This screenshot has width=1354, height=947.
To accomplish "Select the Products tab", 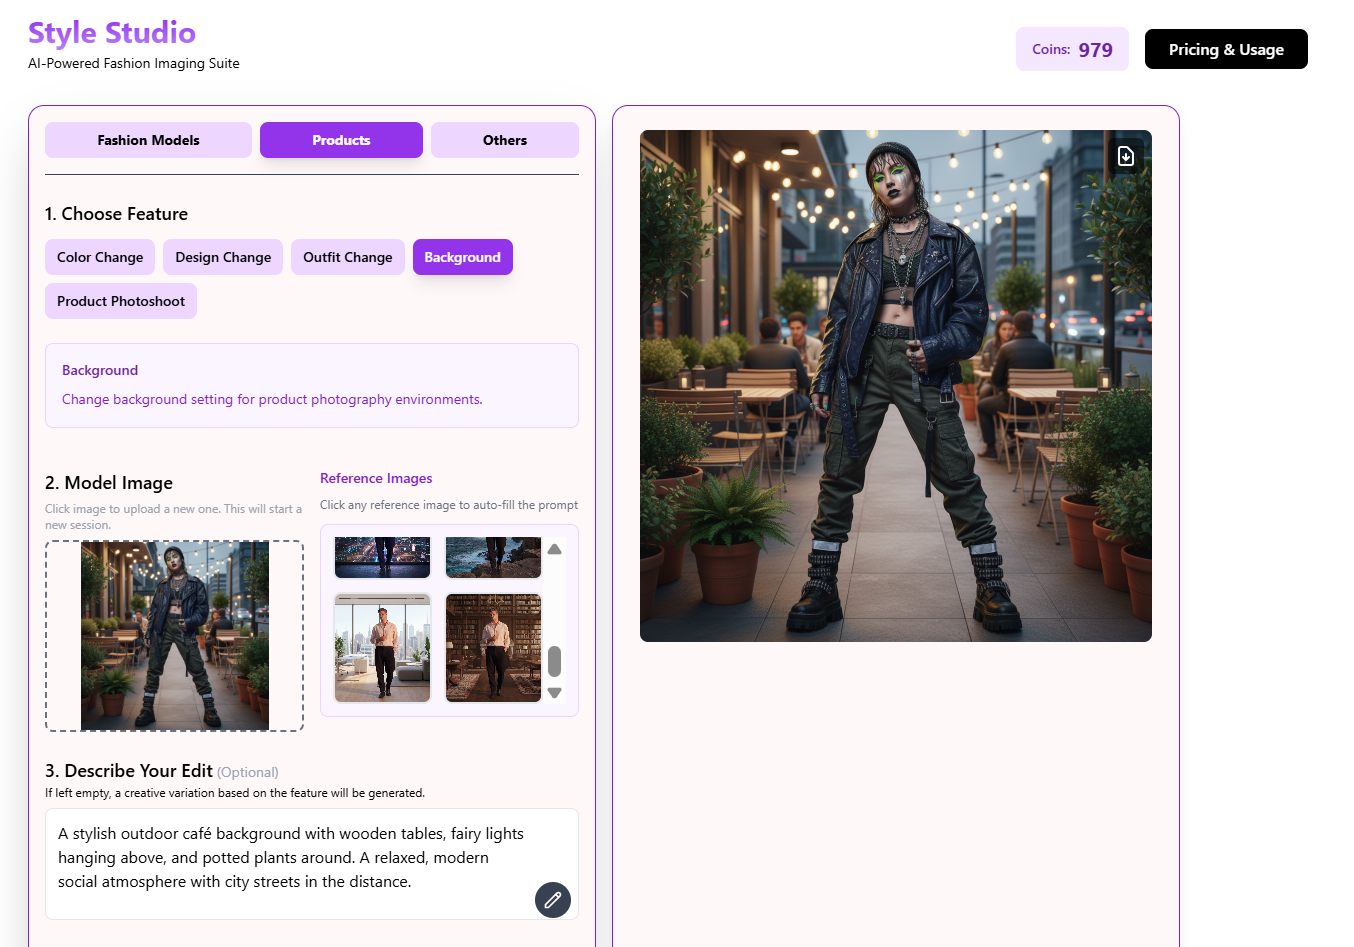I will 341,140.
